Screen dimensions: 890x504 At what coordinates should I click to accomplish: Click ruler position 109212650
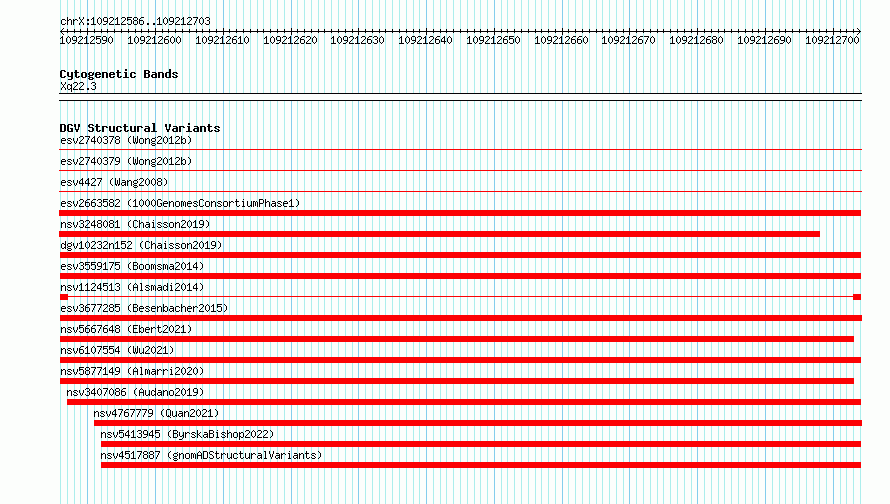(x=493, y=40)
